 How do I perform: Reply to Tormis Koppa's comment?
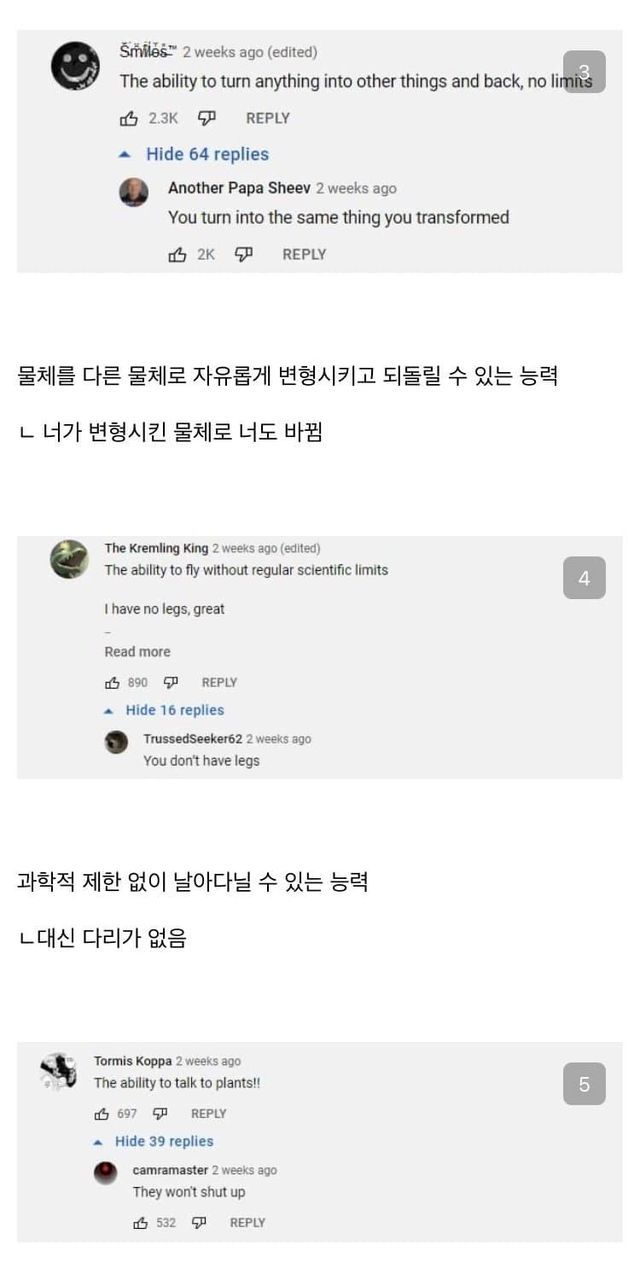pyautogui.click(x=208, y=1114)
